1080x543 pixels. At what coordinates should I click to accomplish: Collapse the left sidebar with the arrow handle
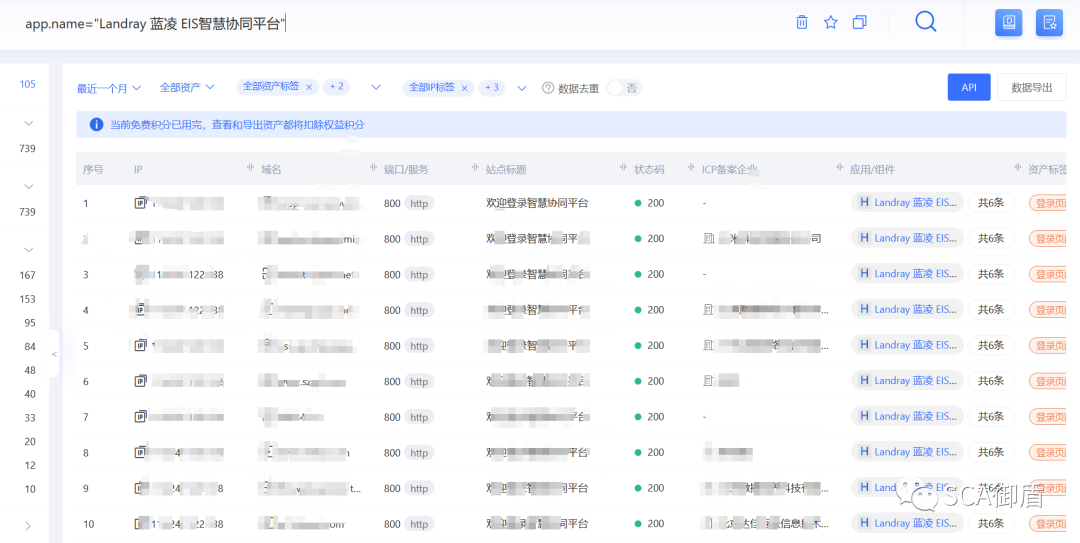click(54, 354)
